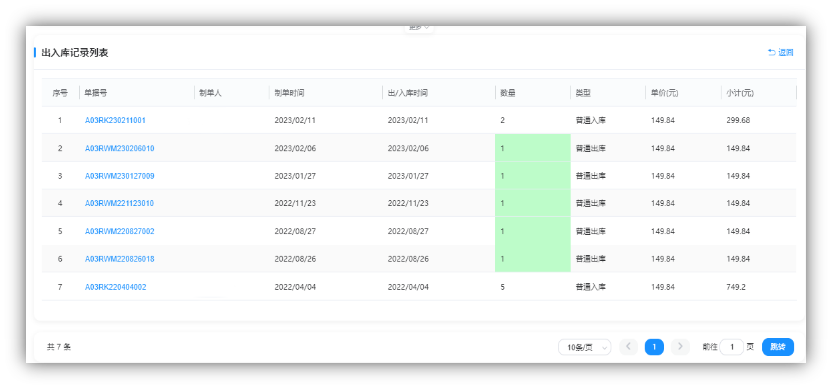The height and width of the screenshot is (391, 835).
Task: Click the 返回 return arrow icon
Action: click(771, 52)
